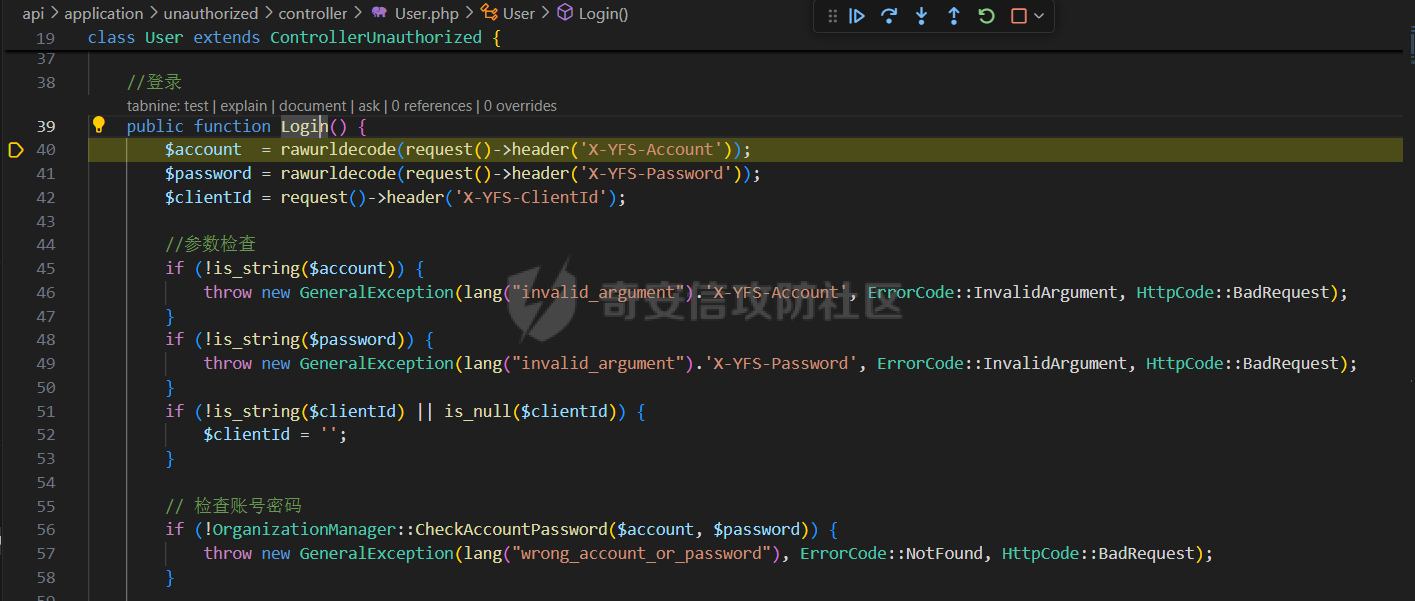Click the tabnine 'explain' code lens
This screenshot has height=601, width=1415.
click(244, 105)
